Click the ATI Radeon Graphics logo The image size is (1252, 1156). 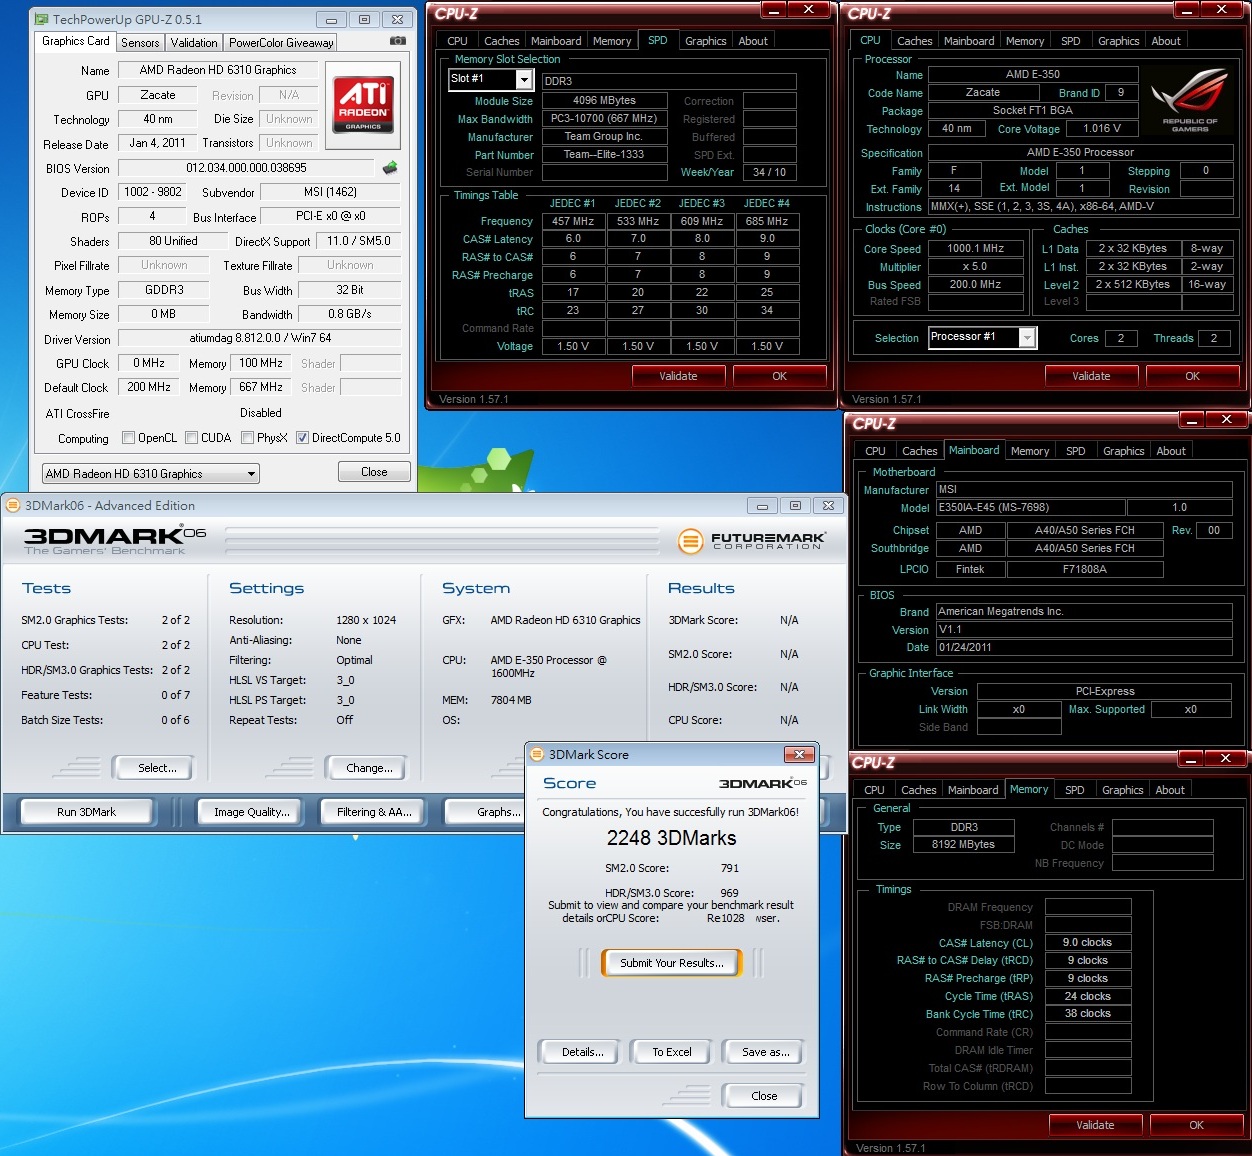tap(363, 104)
